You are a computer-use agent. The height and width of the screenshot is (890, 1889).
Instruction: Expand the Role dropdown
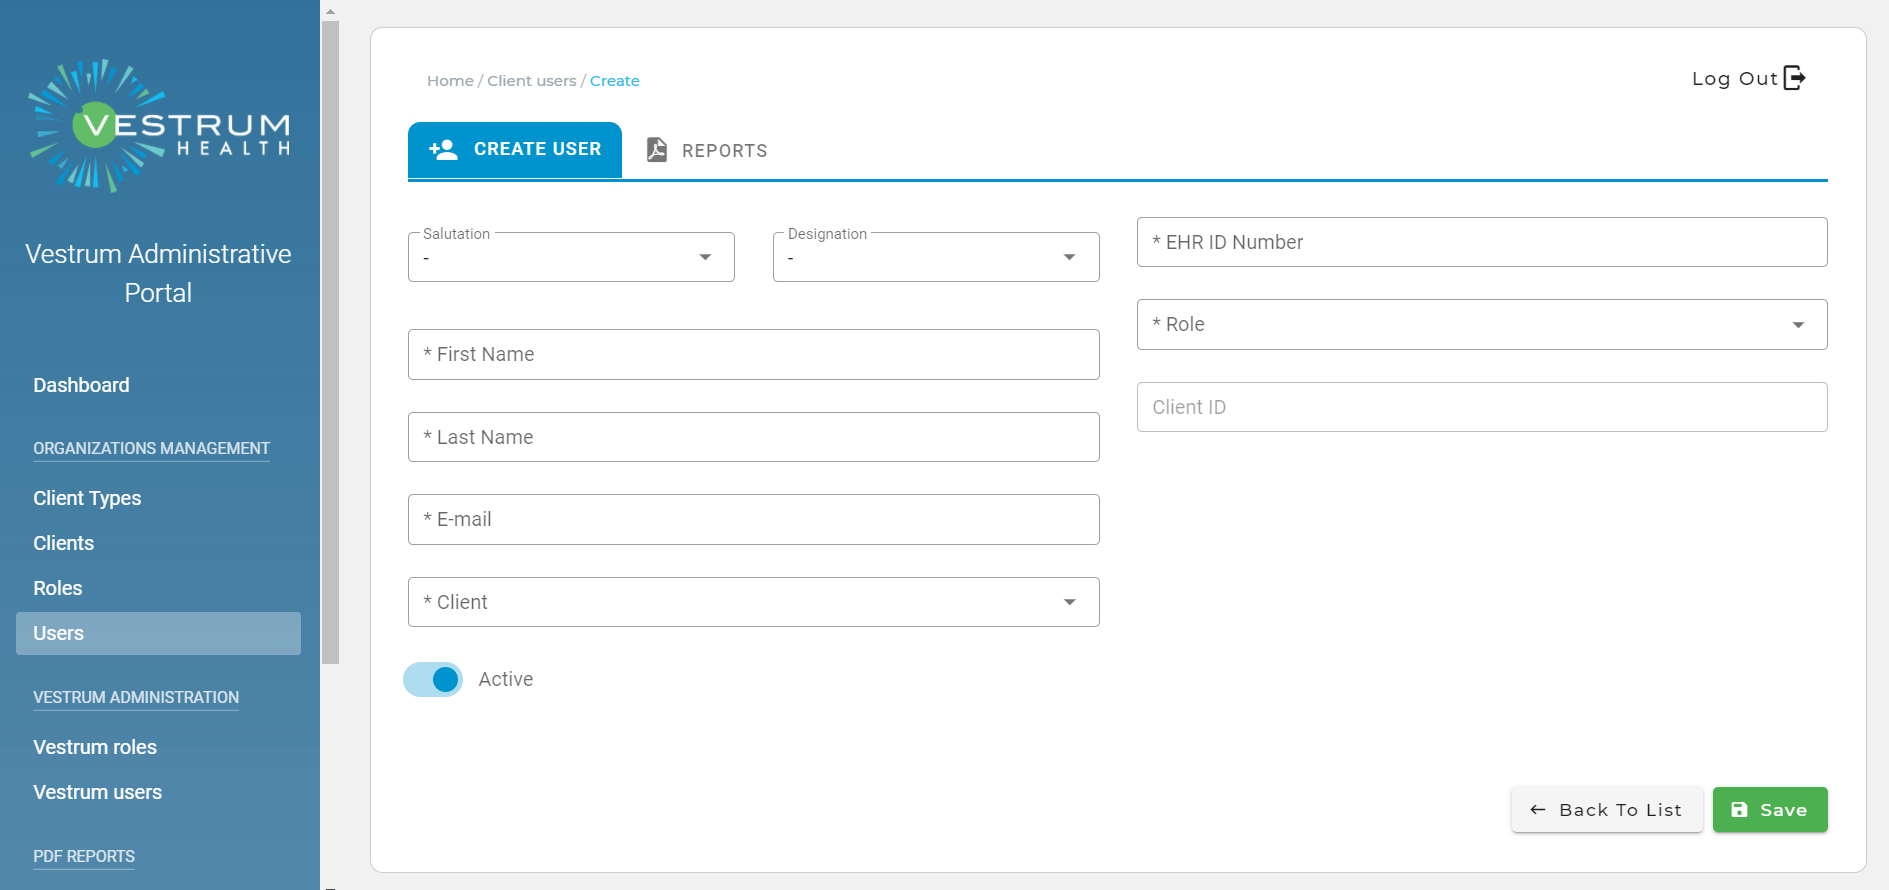click(x=1482, y=324)
